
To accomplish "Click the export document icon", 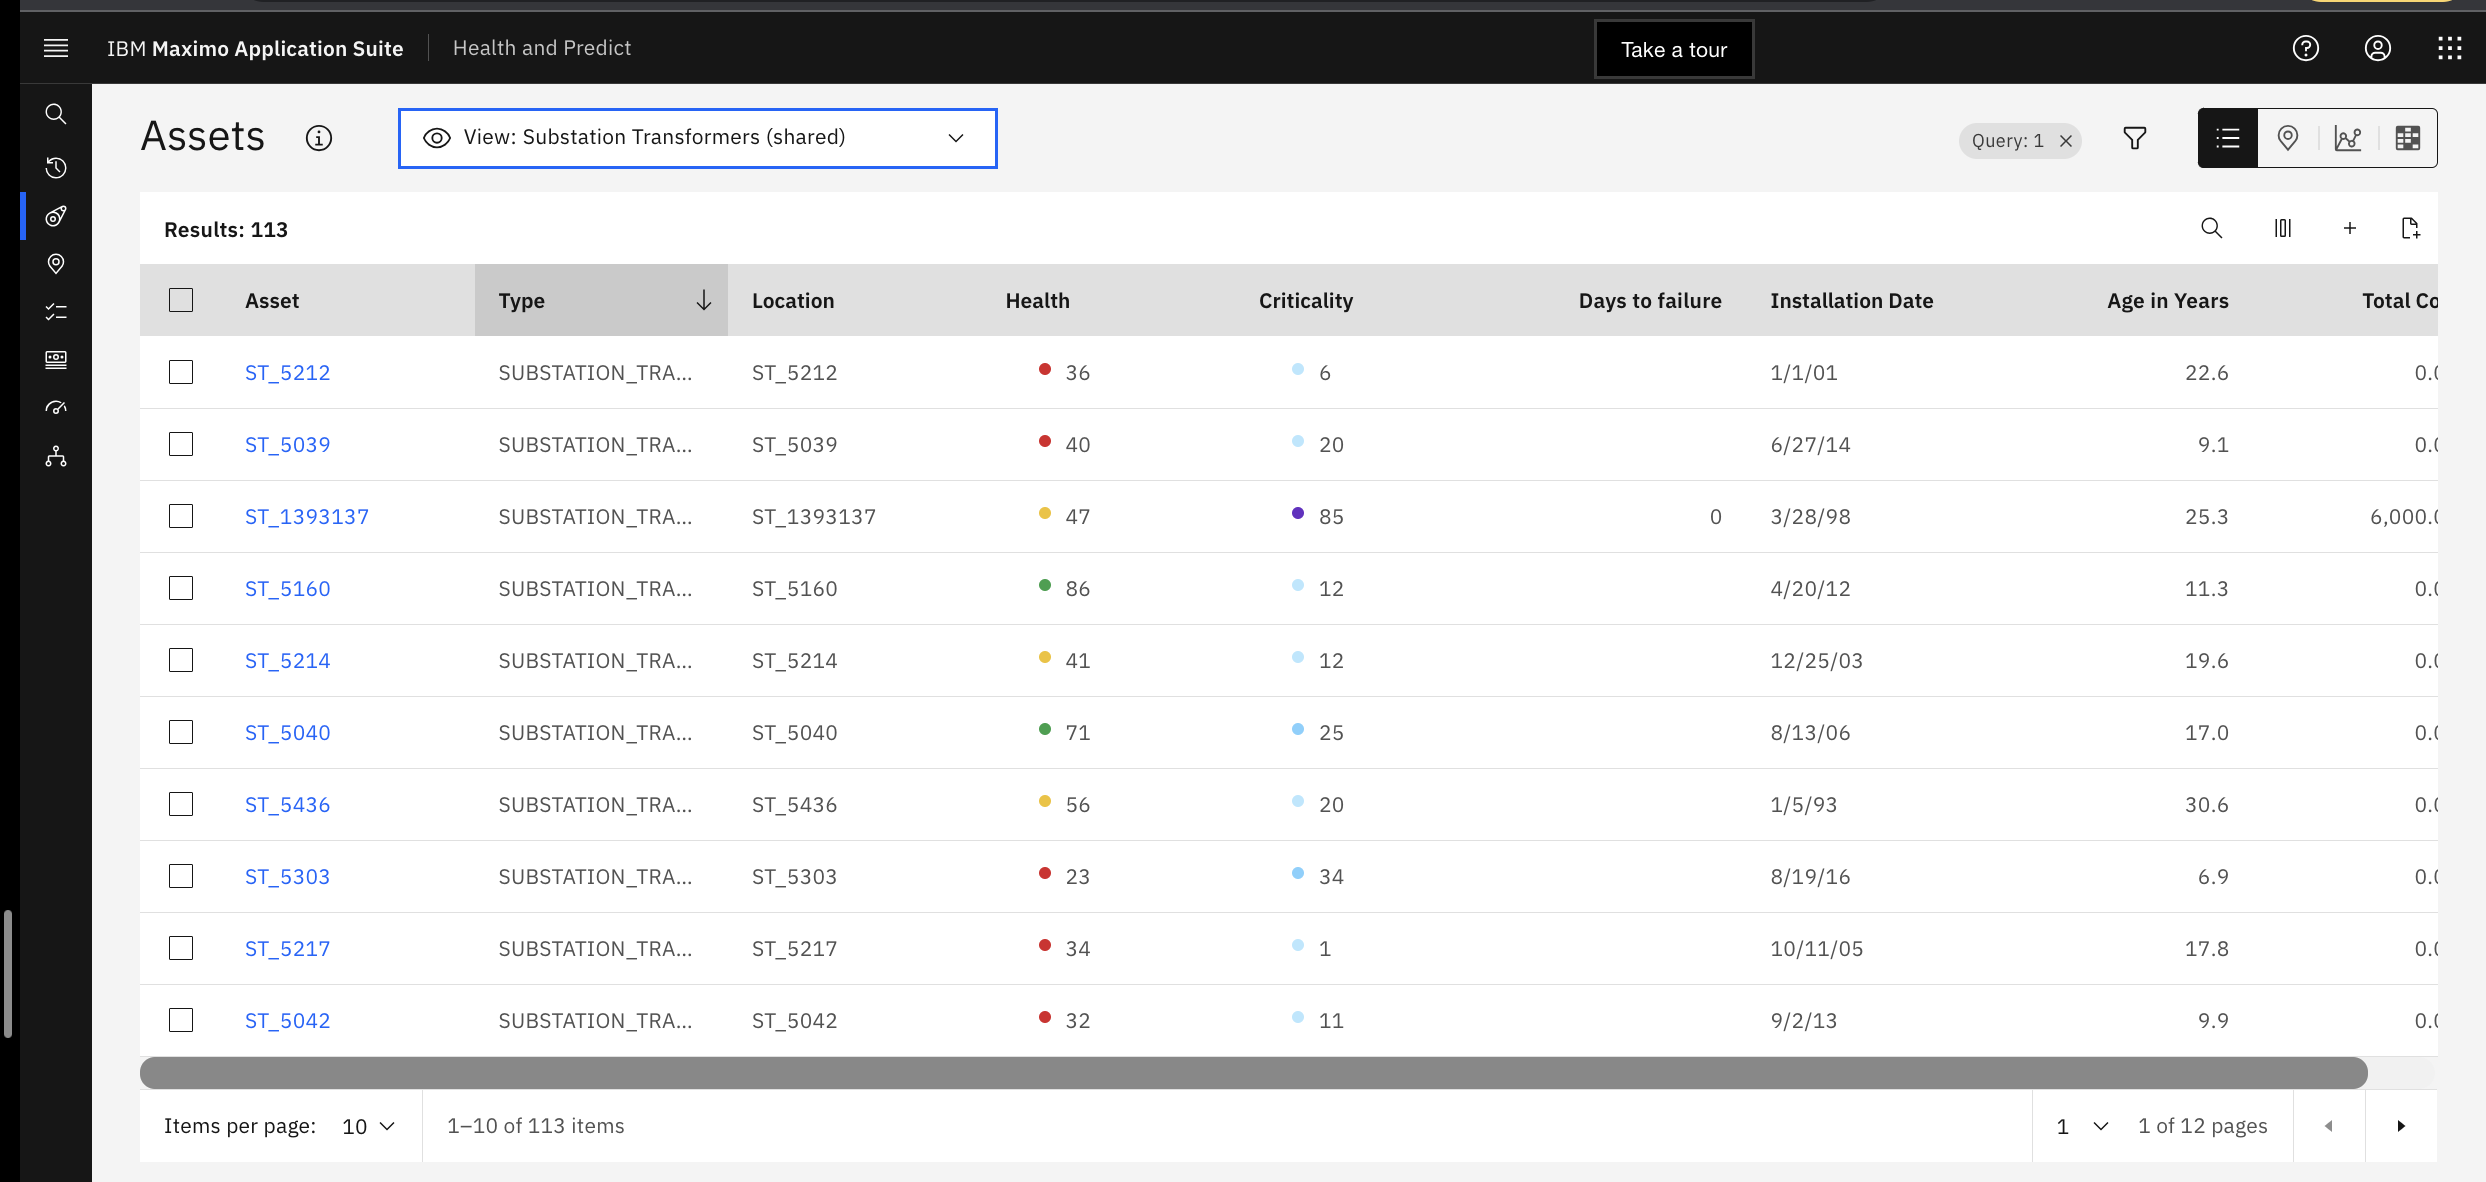I will [2410, 228].
